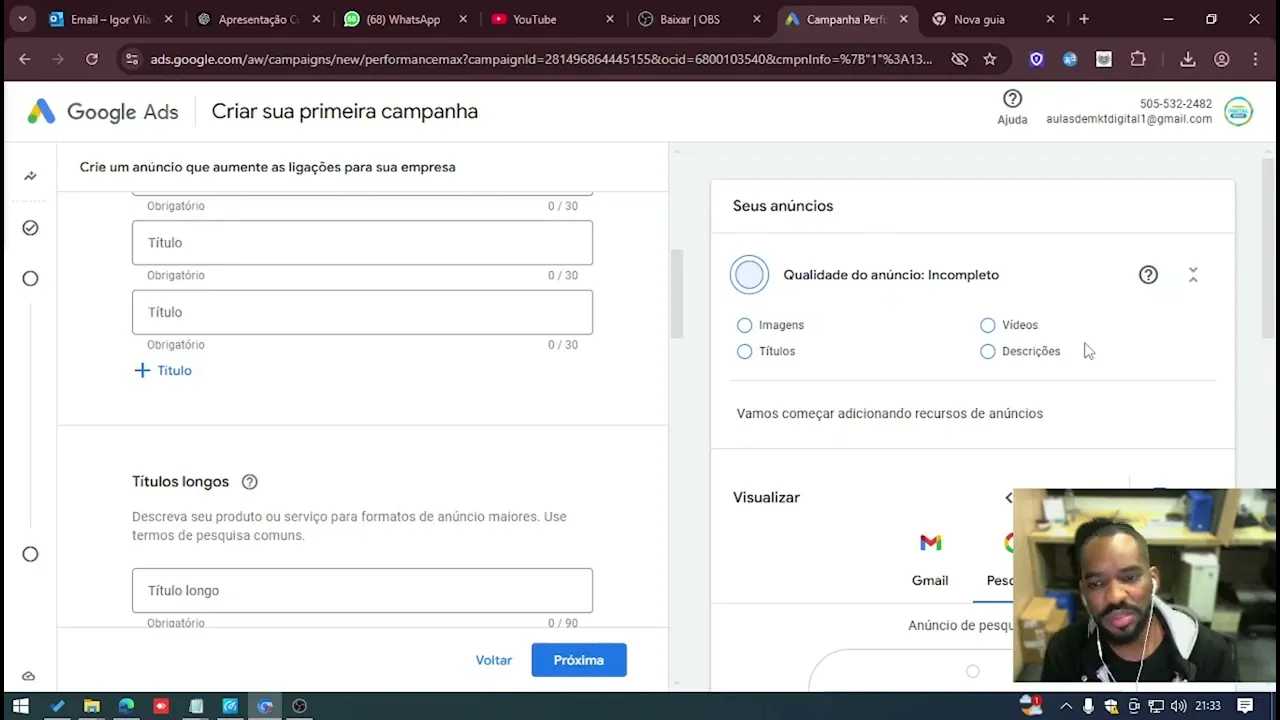Open Microsoft Edge from the taskbar
The width and height of the screenshot is (1280, 720).
click(126, 706)
